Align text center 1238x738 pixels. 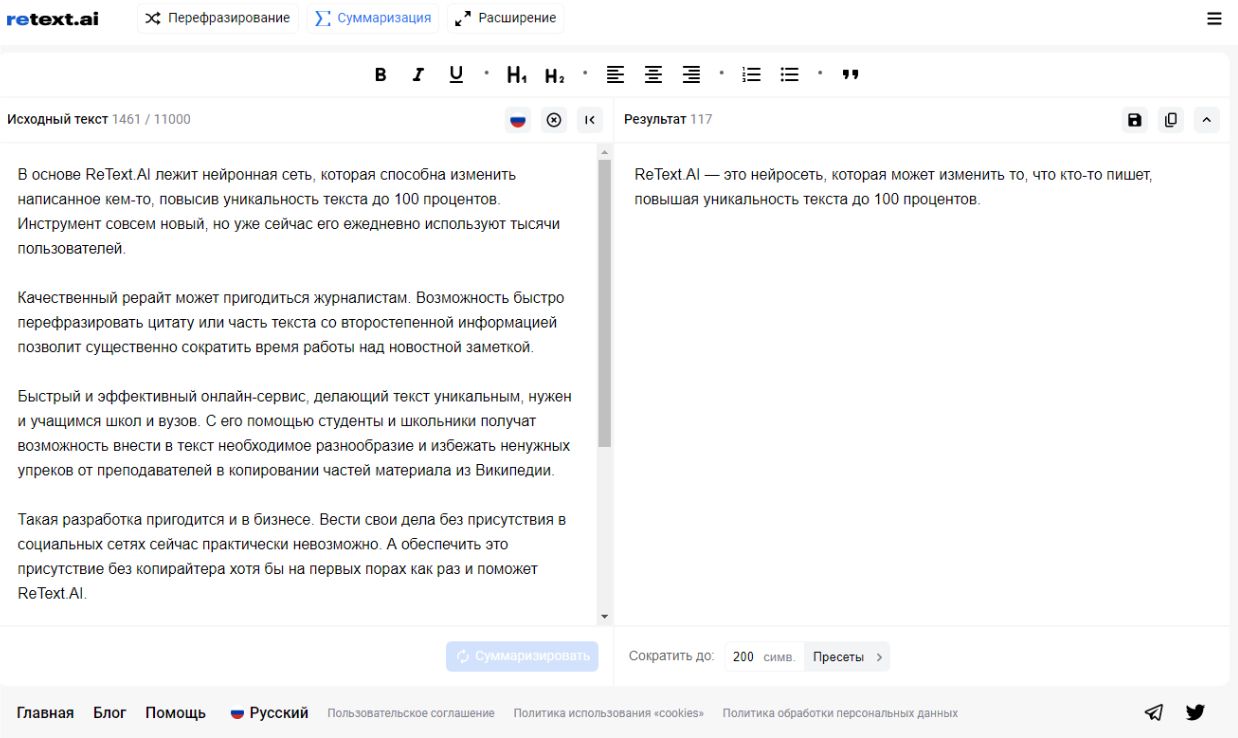653,74
